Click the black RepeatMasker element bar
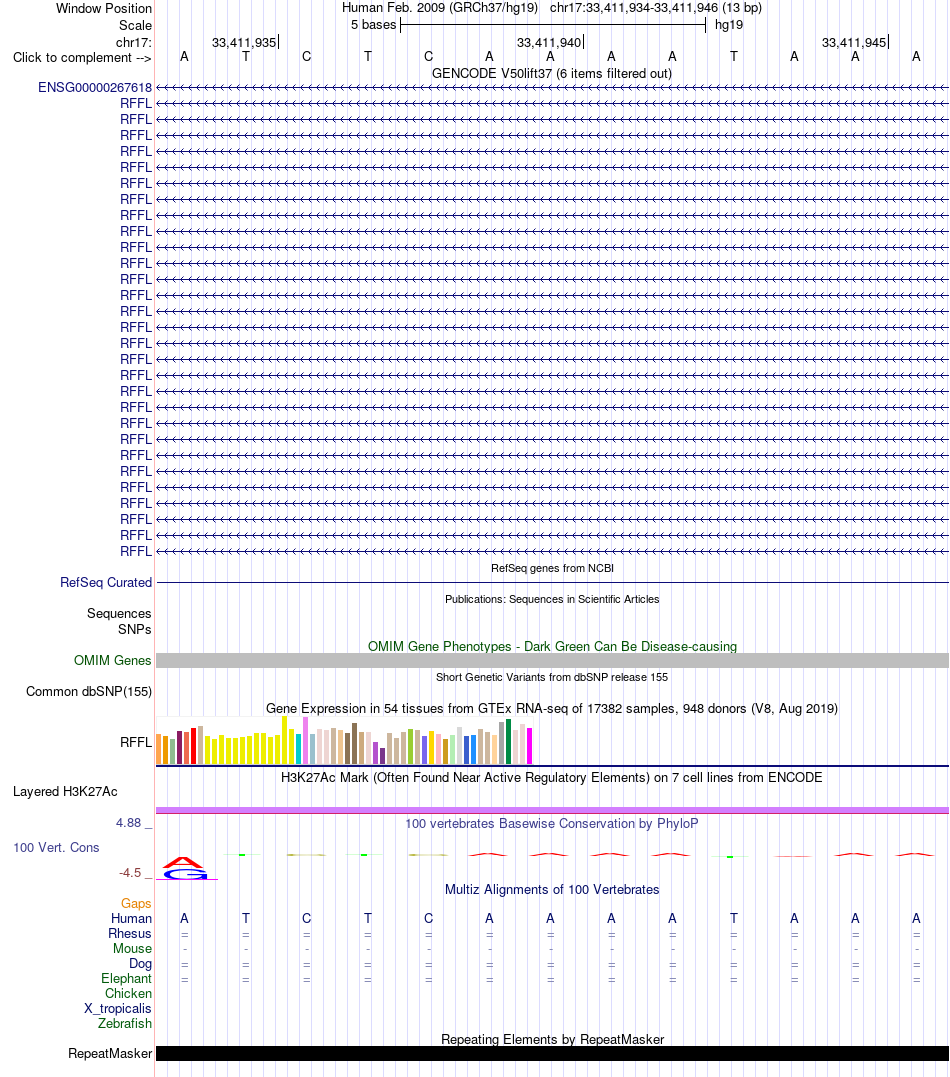The image size is (950, 1077). coord(552,1054)
